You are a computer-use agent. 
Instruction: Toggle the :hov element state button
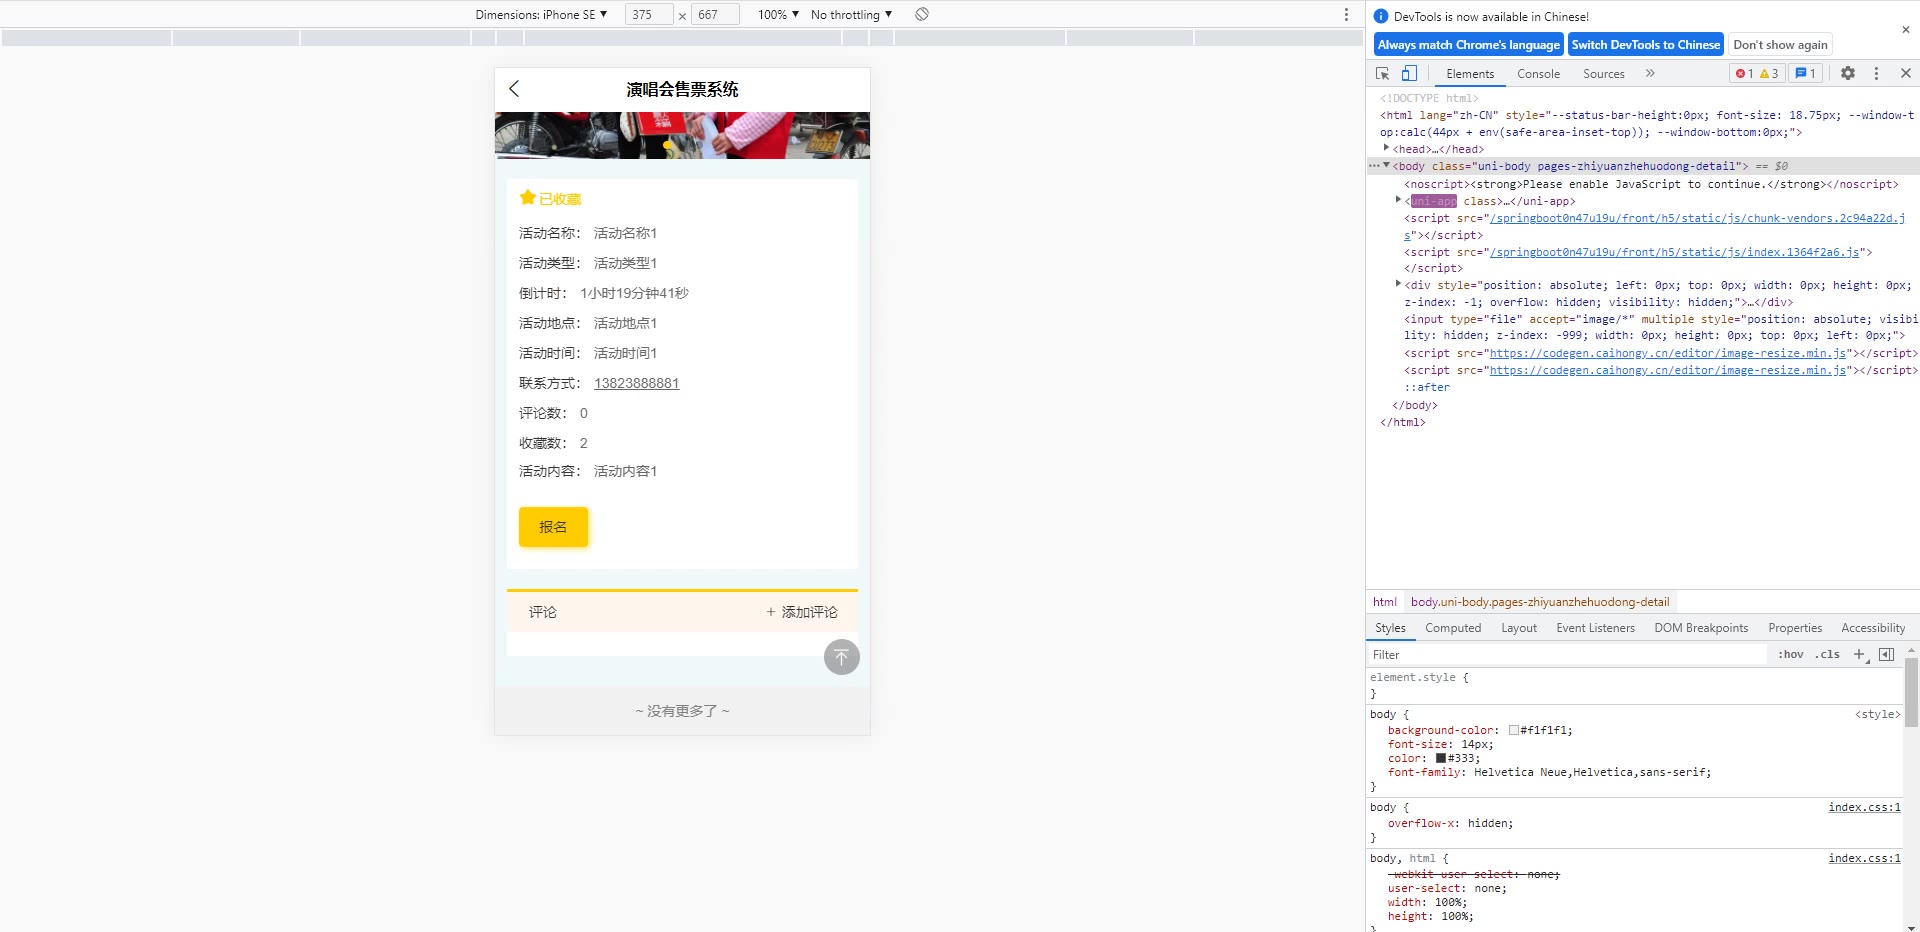pos(1790,655)
